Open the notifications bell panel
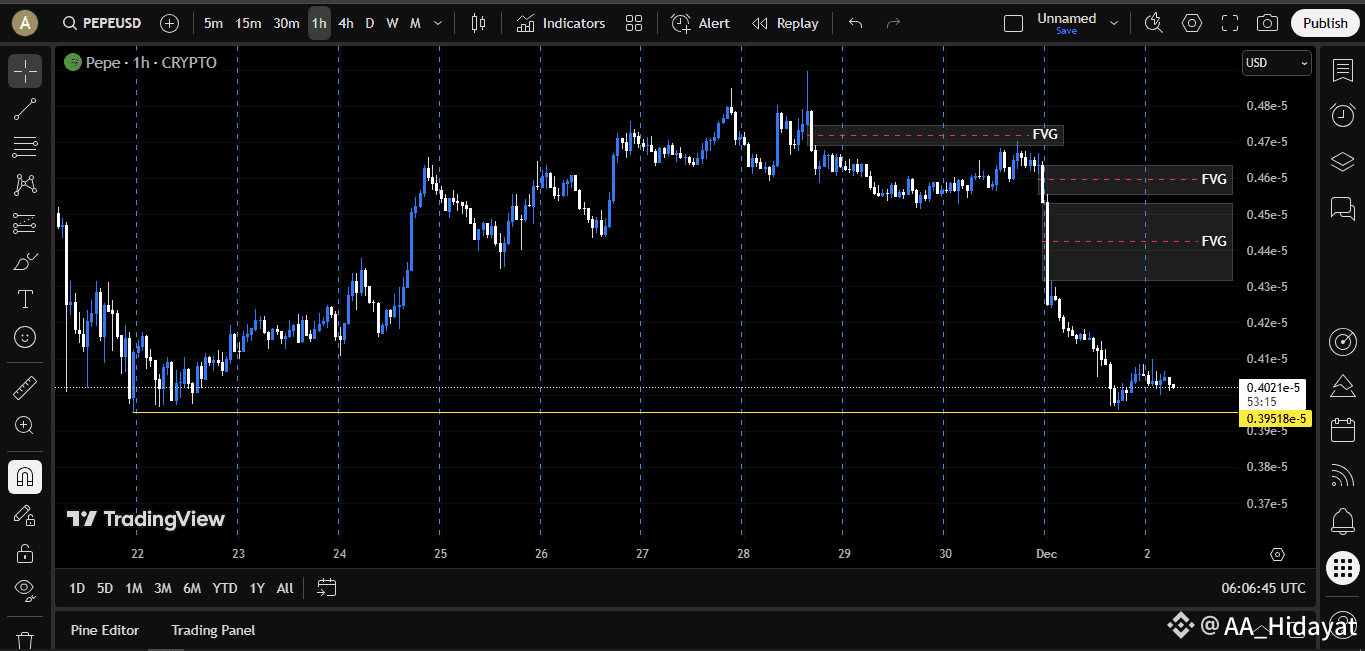 click(1342, 521)
